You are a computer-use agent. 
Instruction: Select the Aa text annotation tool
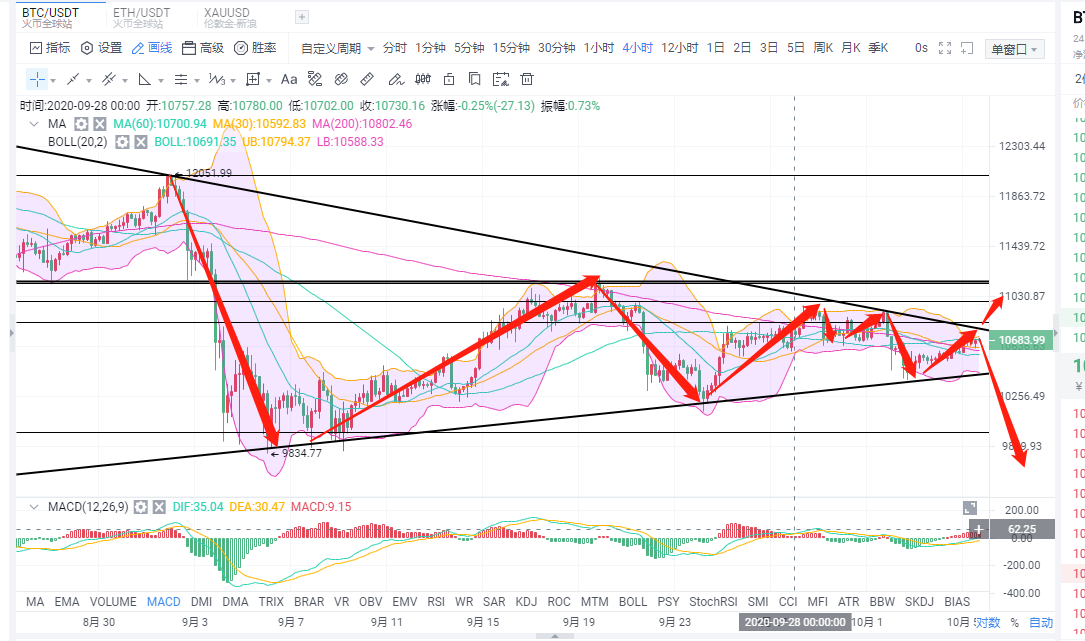pyautogui.click(x=289, y=79)
